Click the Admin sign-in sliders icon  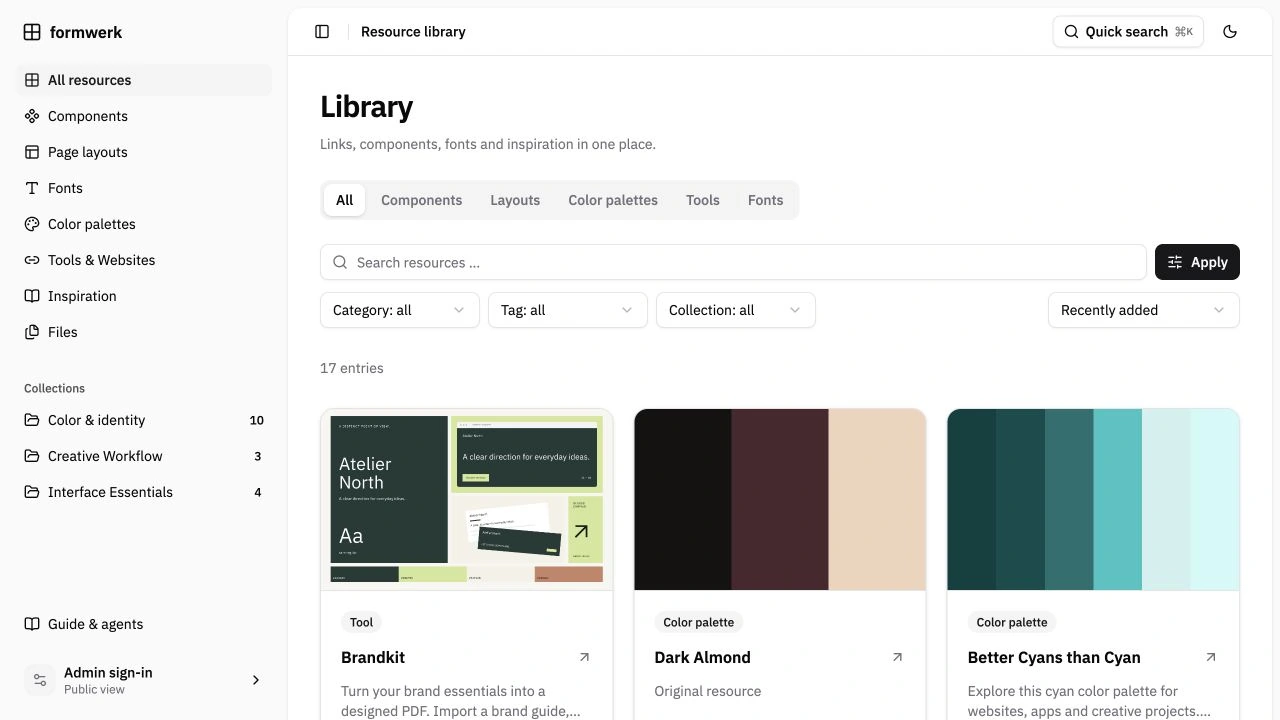[x=40, y=680]
